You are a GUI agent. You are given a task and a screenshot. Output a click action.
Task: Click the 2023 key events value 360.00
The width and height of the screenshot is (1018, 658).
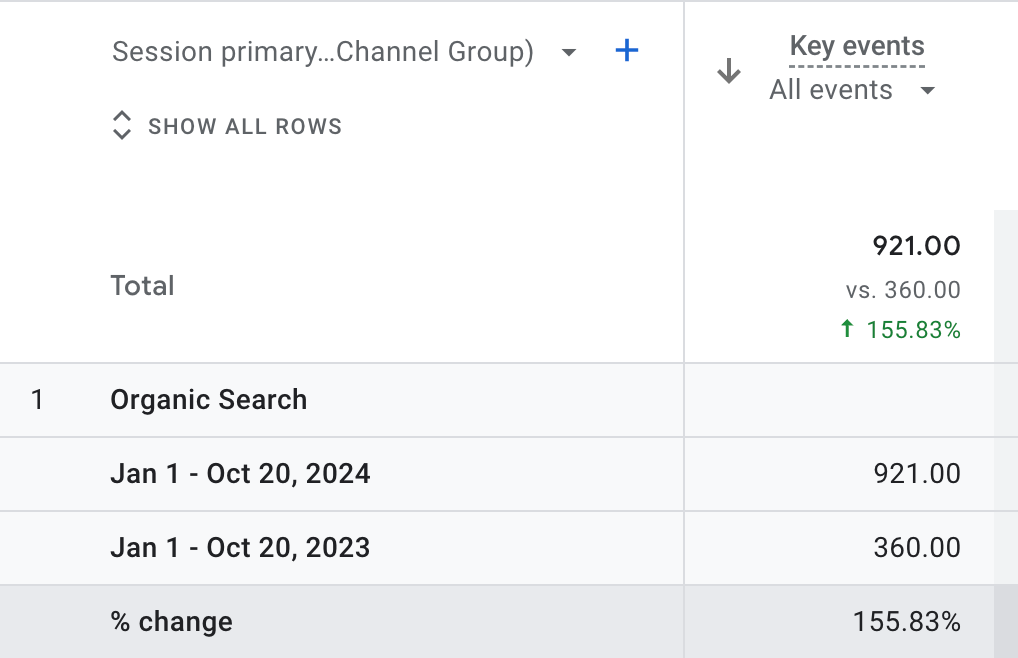click(x=917, y=548)
